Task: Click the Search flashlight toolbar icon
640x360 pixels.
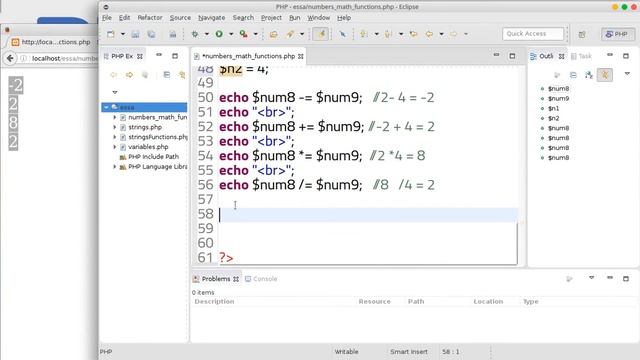Action: pyautogui.click(x=290, y=34)
